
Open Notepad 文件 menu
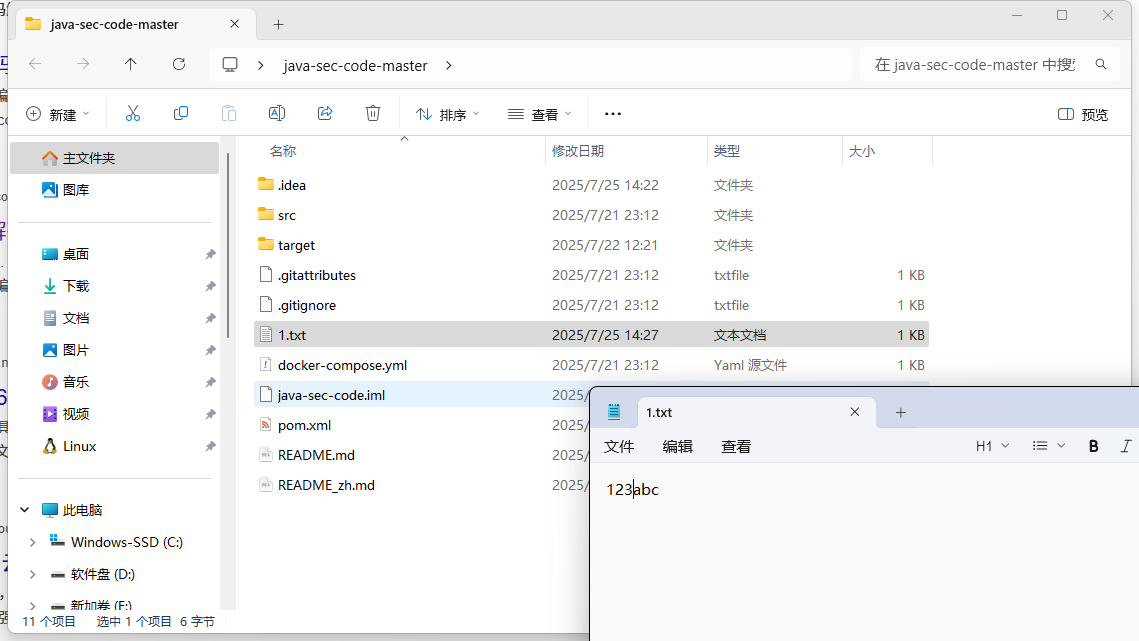[x=619, y=446]
